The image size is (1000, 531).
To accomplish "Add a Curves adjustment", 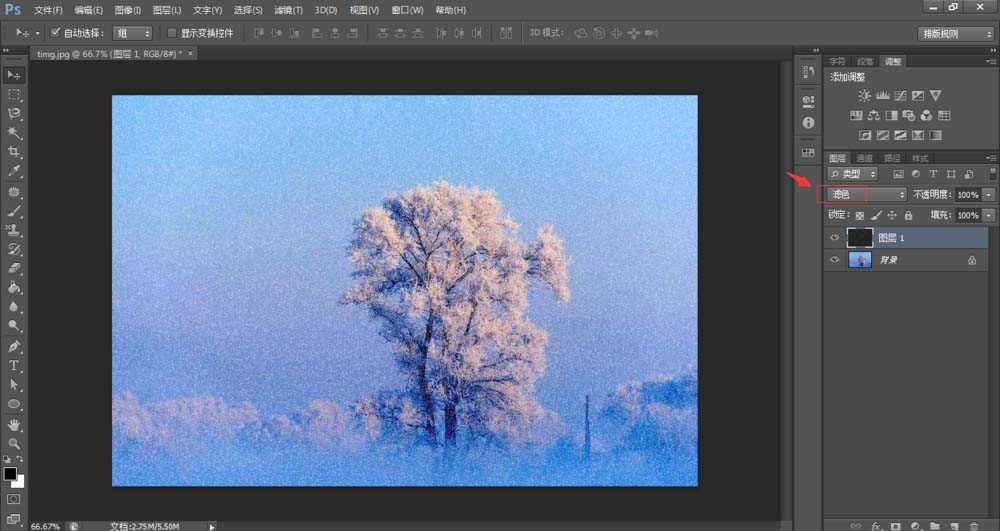I will tap(900, 96).
